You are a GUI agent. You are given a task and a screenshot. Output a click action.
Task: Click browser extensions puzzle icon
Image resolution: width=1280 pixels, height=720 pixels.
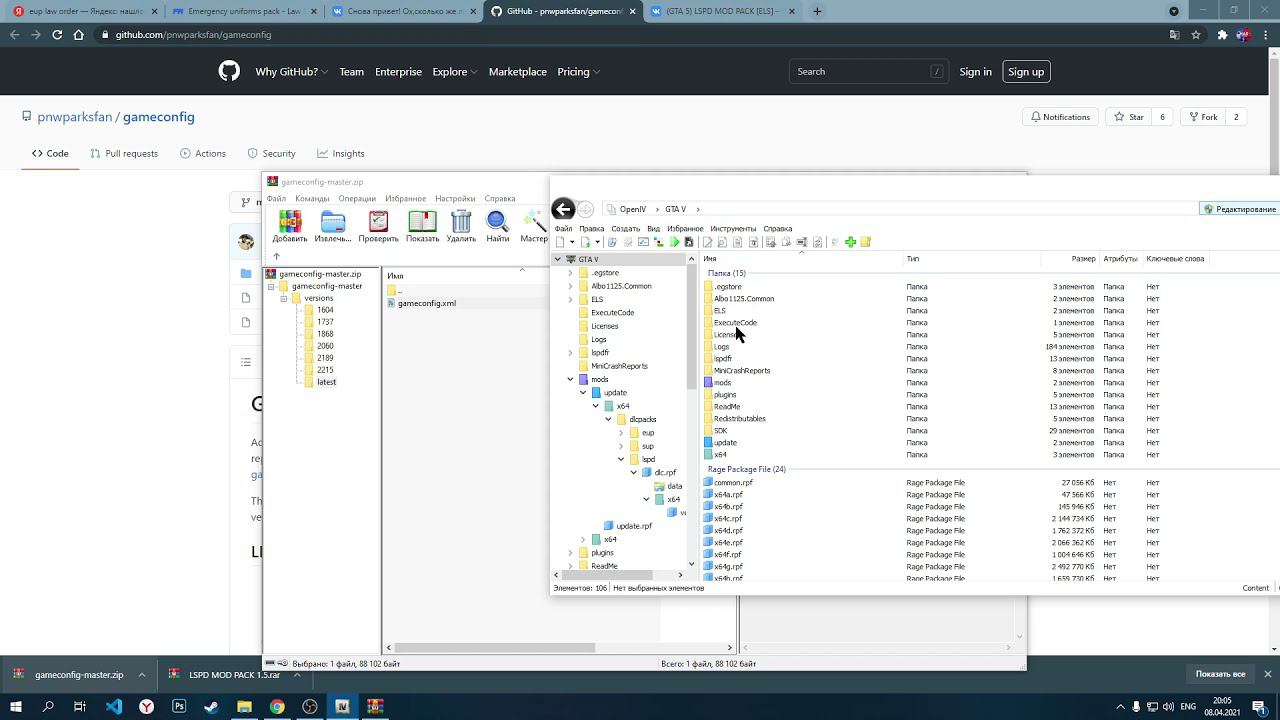[x=1222, y=34]
